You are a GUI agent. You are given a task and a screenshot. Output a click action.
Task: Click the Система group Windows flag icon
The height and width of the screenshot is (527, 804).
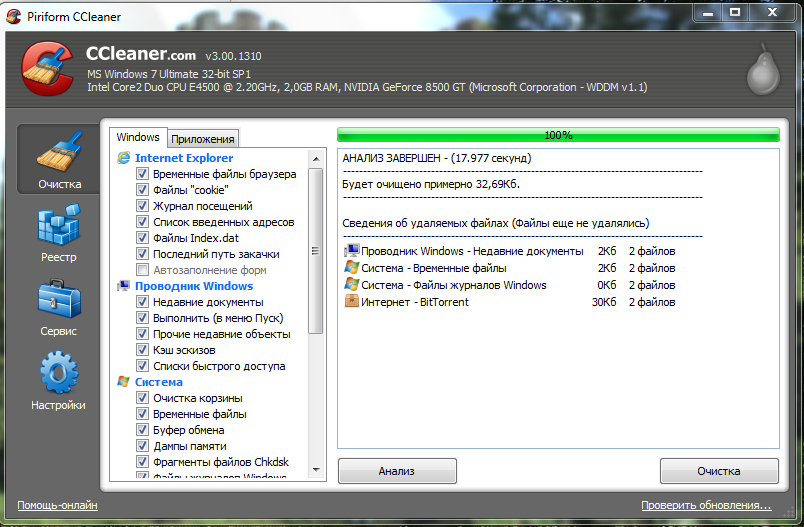click(124, 382)
